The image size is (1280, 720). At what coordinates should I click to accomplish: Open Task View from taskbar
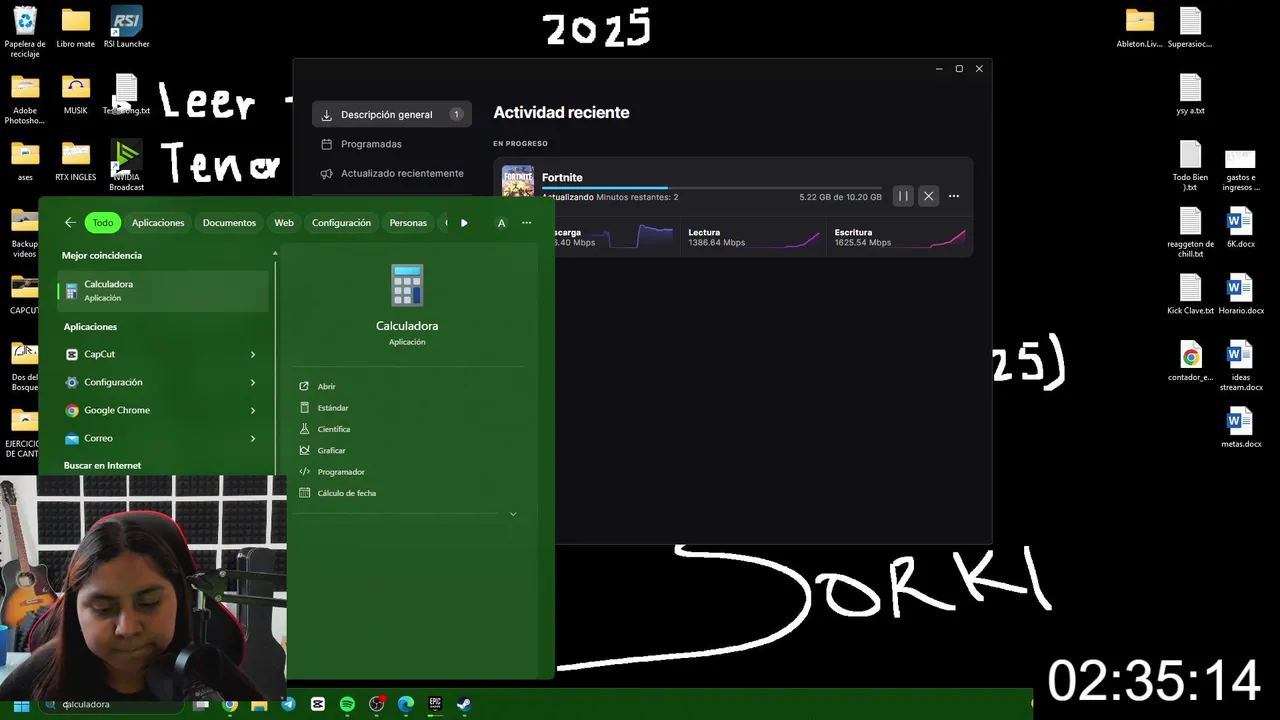(x=201, y=705)
